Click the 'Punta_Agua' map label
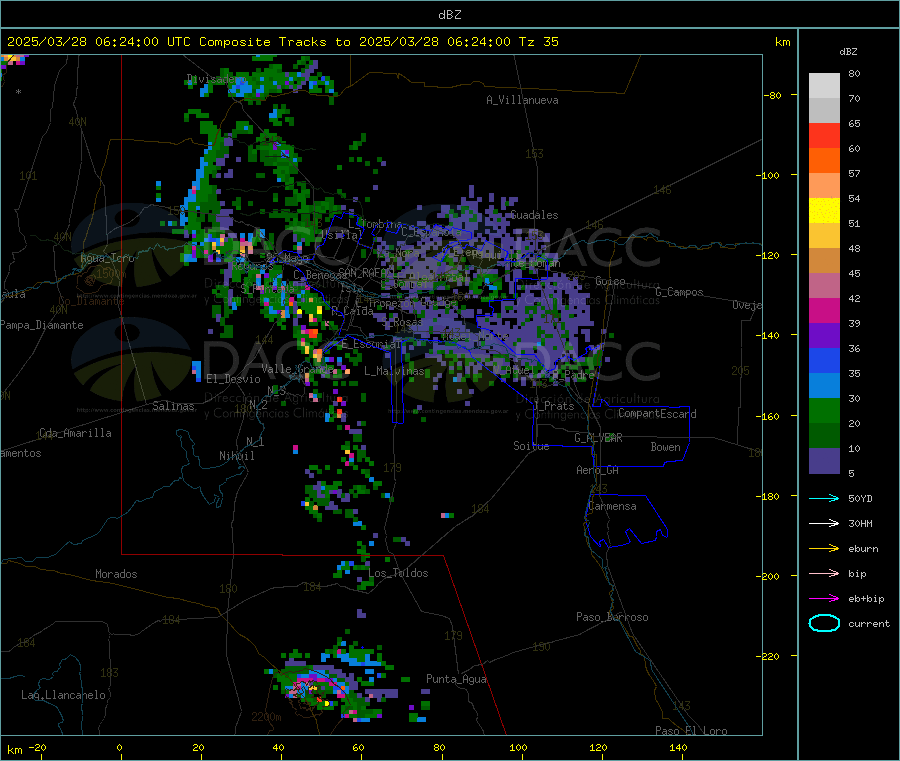 coord(456,679)
